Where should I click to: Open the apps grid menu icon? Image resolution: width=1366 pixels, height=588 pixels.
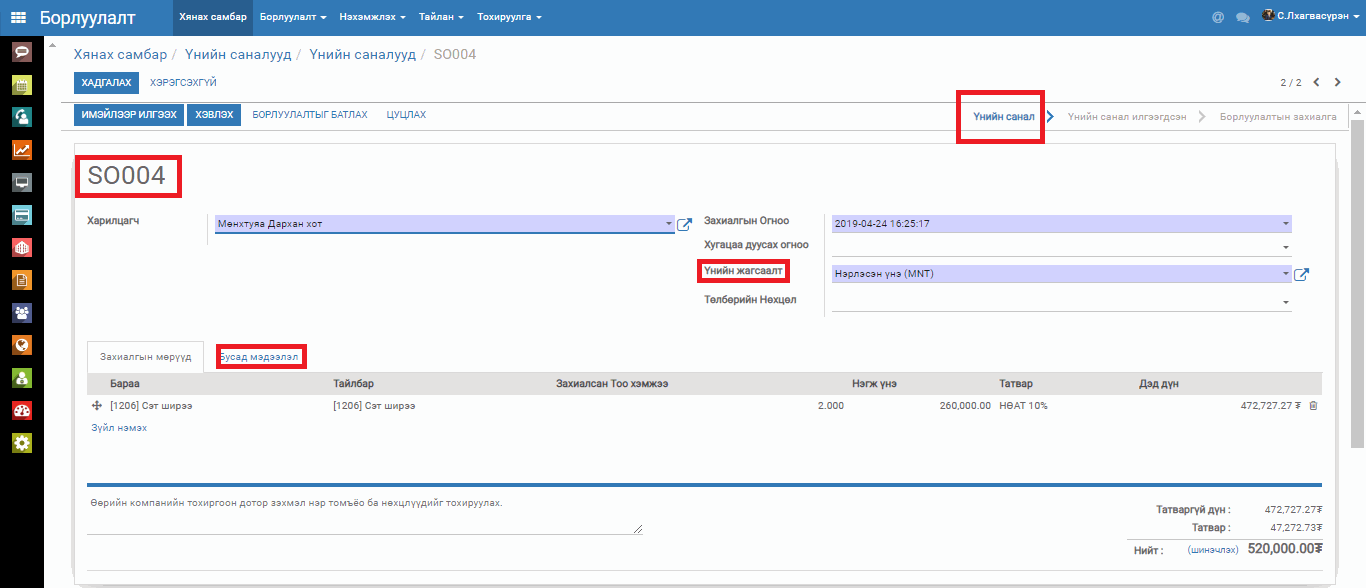click(18, 18)
